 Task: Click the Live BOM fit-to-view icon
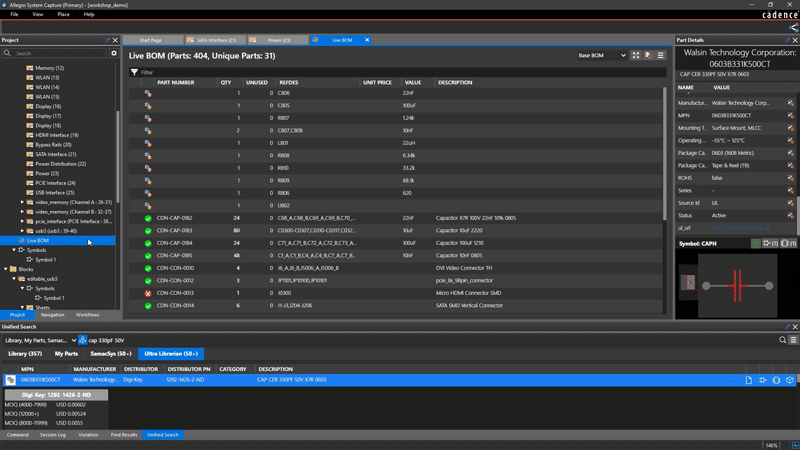pos(636,55)
